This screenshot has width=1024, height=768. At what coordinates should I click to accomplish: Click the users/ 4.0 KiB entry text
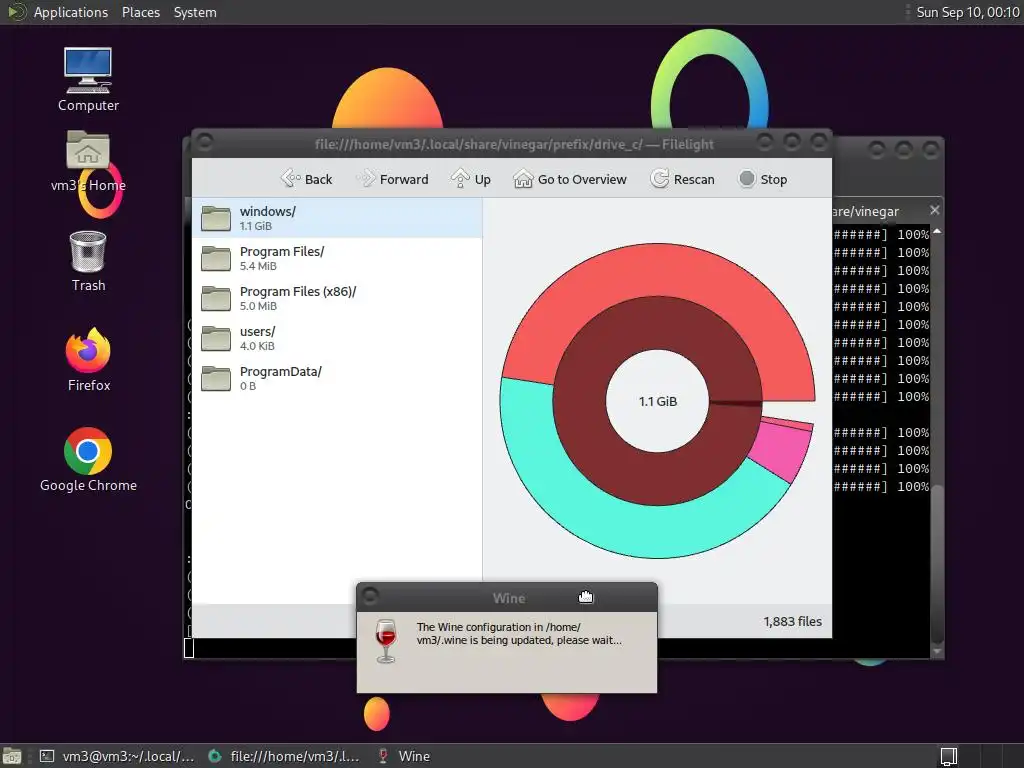(x=257, y=338)
